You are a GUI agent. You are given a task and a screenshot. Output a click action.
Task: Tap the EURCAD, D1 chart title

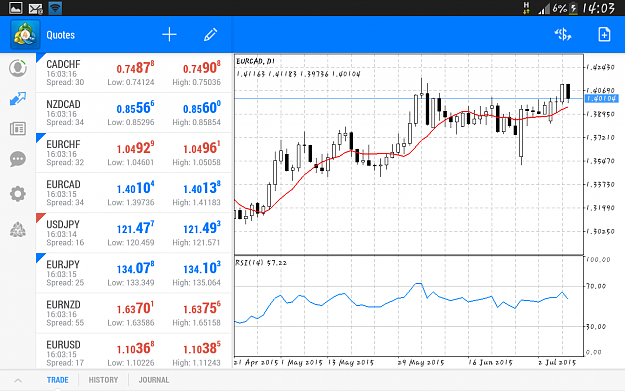click(256, 61)
